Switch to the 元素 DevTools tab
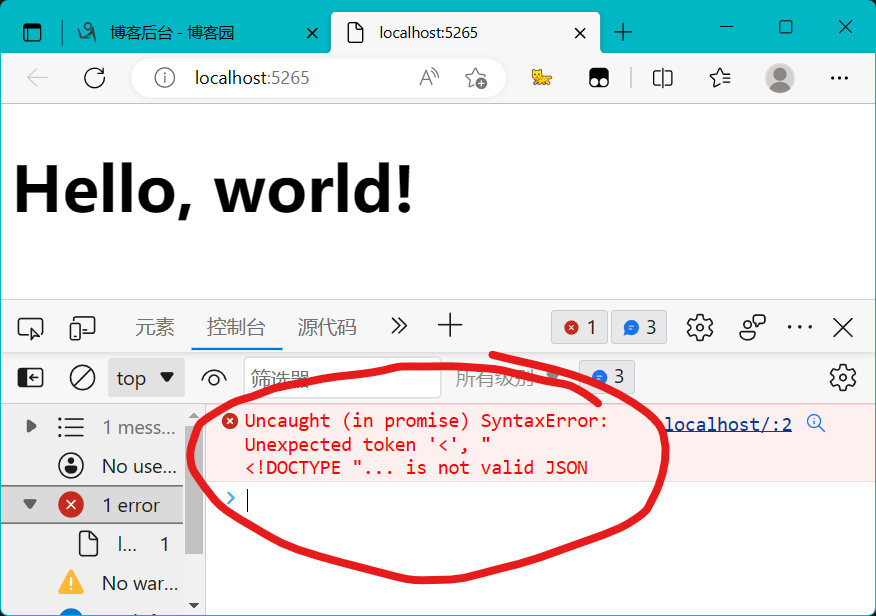Screen dimensions: 876x616 pos(154,327)
